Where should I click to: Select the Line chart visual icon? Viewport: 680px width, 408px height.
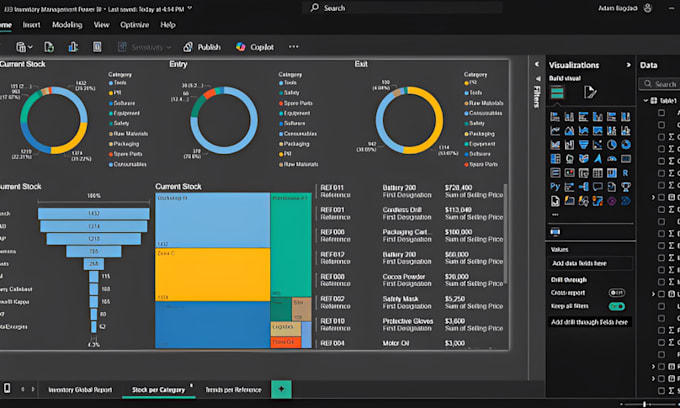click(x=555, y=131)
